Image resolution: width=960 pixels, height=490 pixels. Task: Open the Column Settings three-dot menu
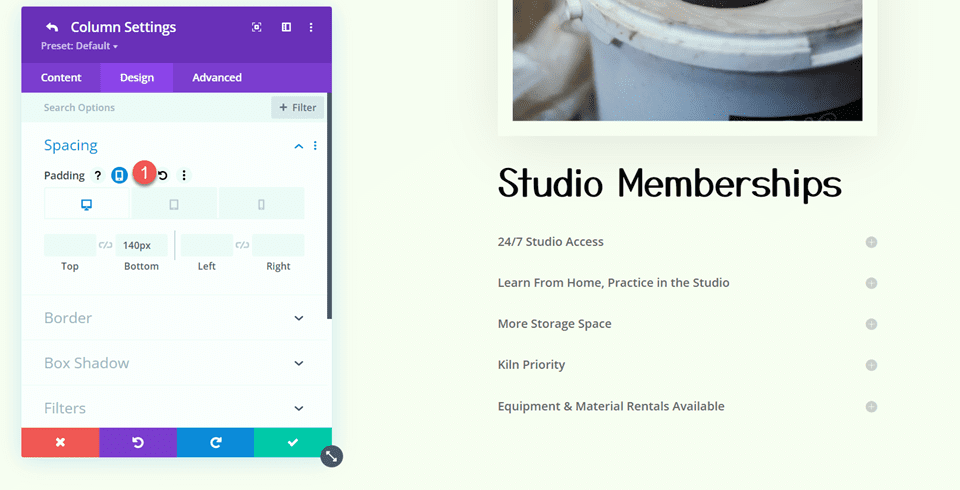311,27
